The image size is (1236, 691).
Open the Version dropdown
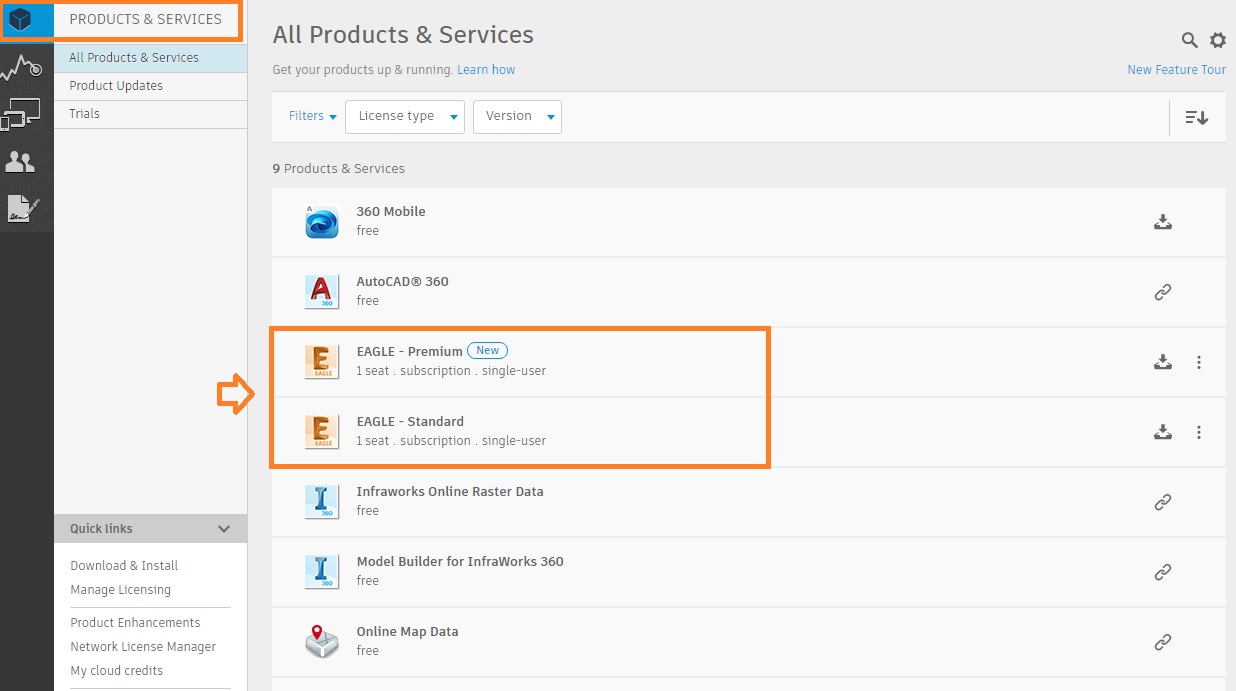point(517,116)
